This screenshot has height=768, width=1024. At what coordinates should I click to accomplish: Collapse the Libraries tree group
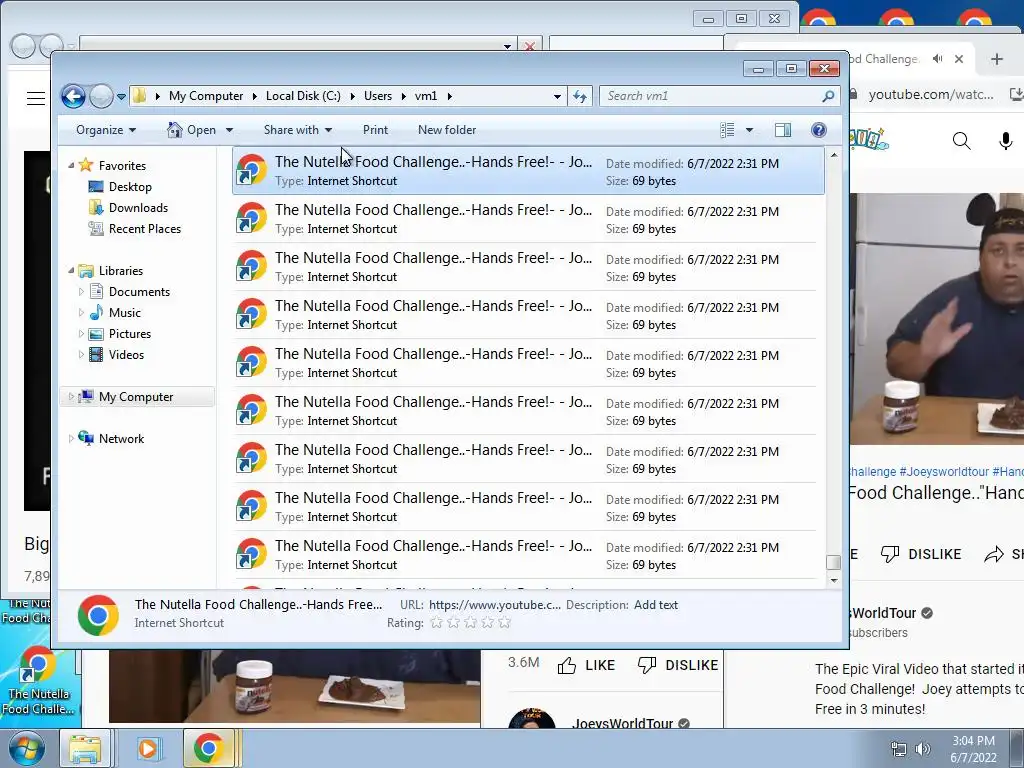[x=71, y=270]
